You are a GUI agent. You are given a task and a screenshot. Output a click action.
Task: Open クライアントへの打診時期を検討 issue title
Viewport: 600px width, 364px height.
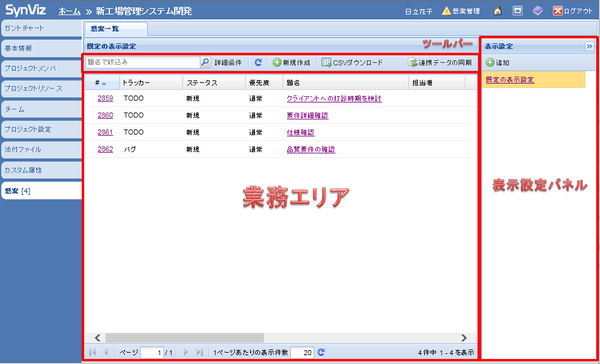[x=334, y=99]
